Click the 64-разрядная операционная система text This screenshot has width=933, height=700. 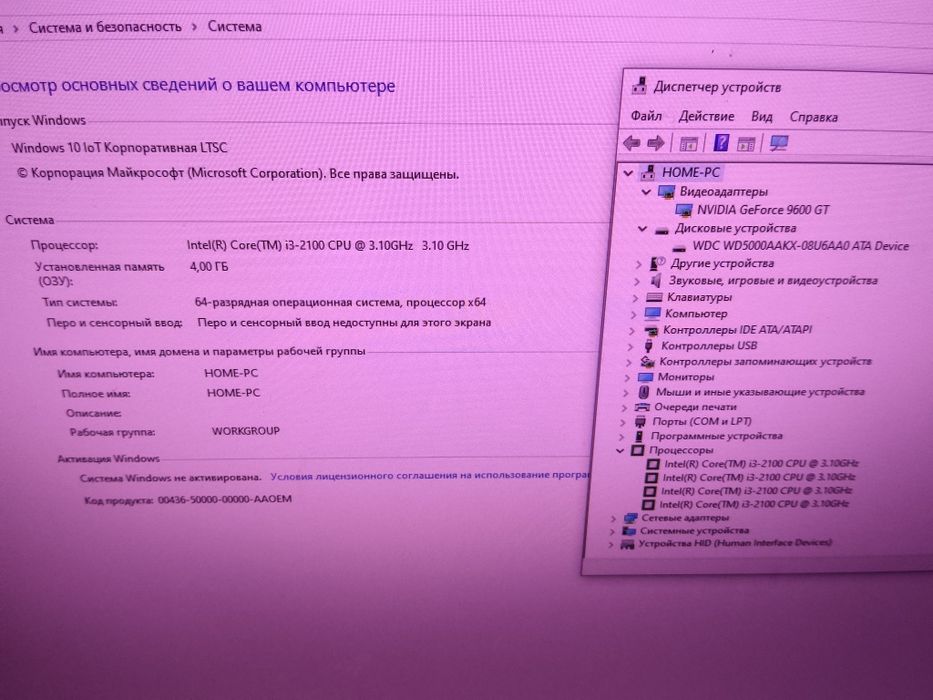click(340, 302)
